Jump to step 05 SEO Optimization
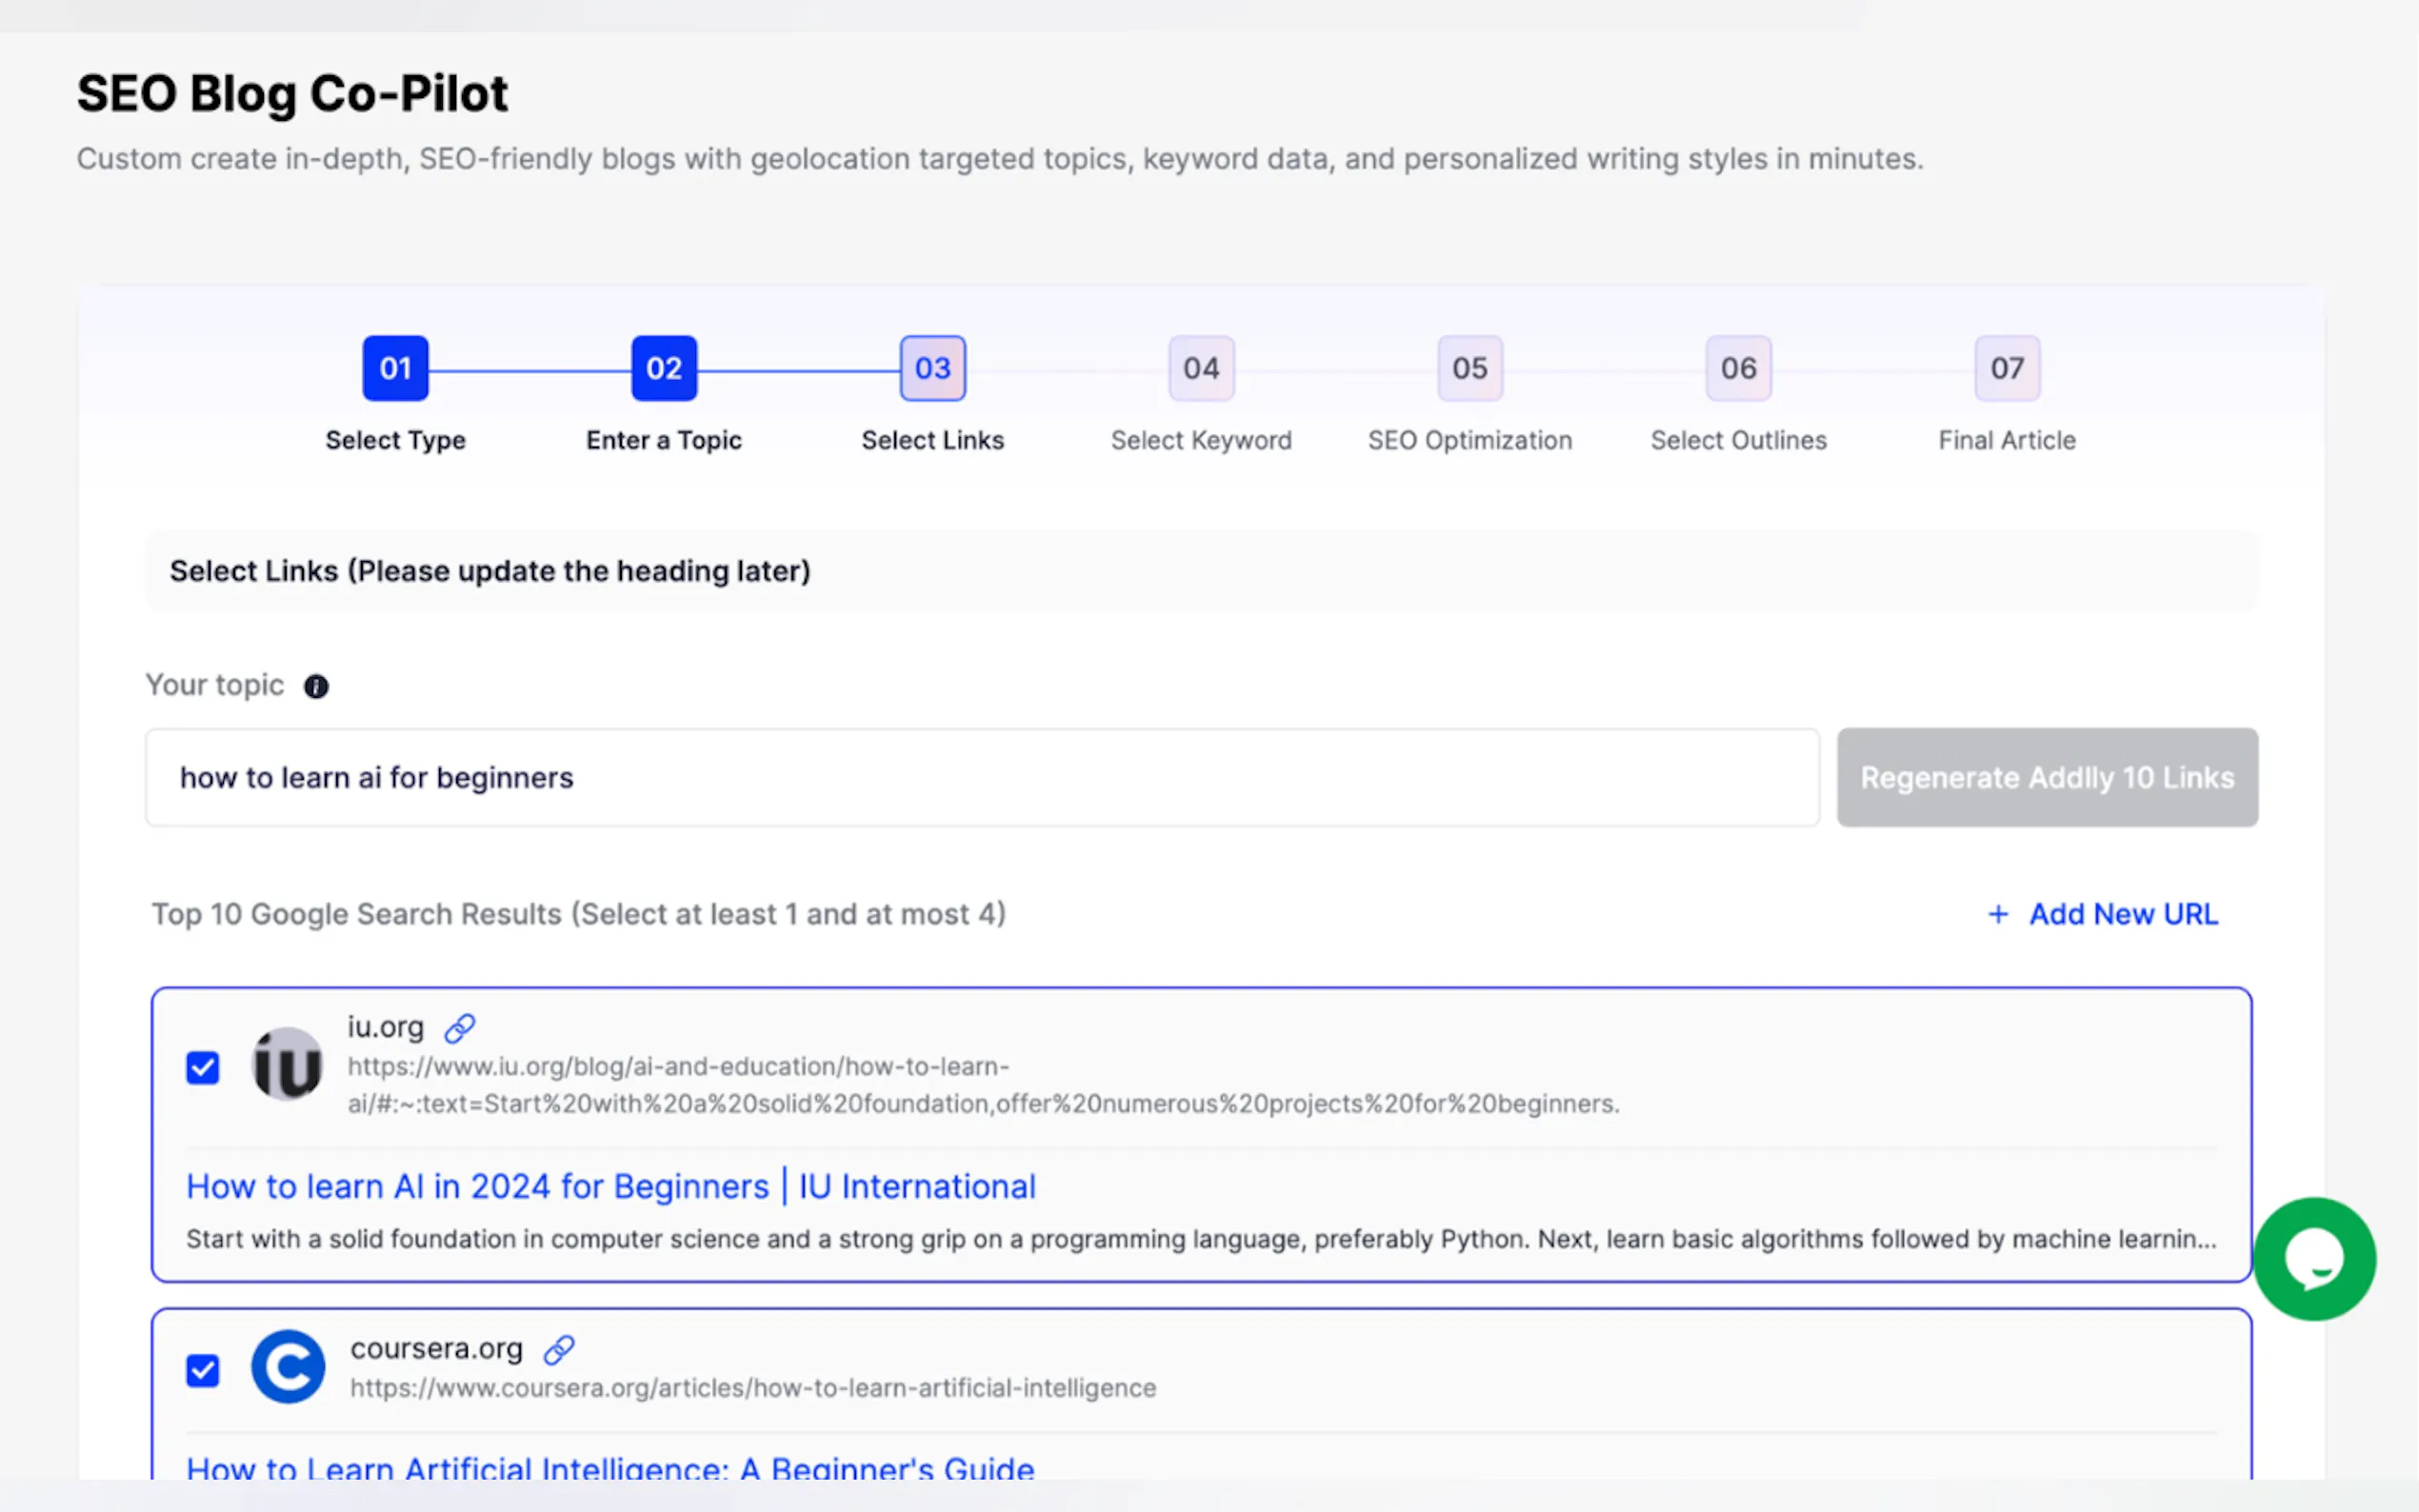Viewport: 2419px width, 1512px height. [1470, 369]
